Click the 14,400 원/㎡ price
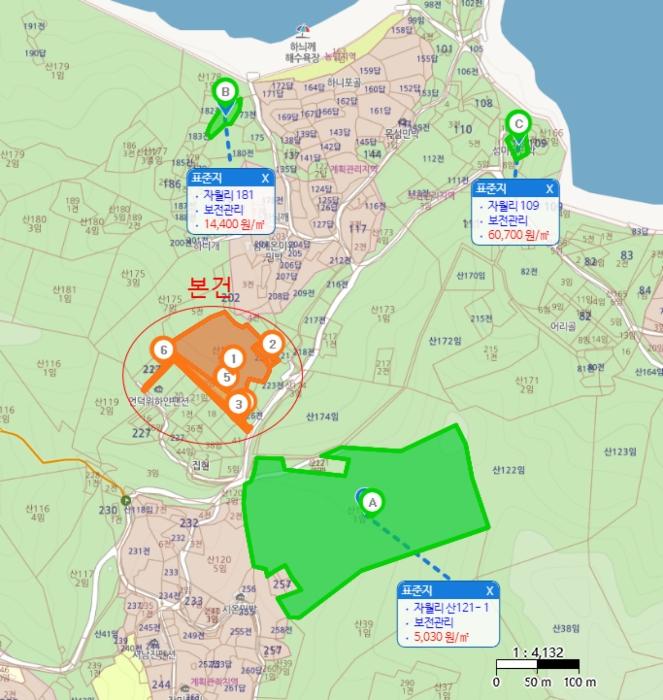The height and width of the screenshot is (700, 663). (x=234, y=224)
